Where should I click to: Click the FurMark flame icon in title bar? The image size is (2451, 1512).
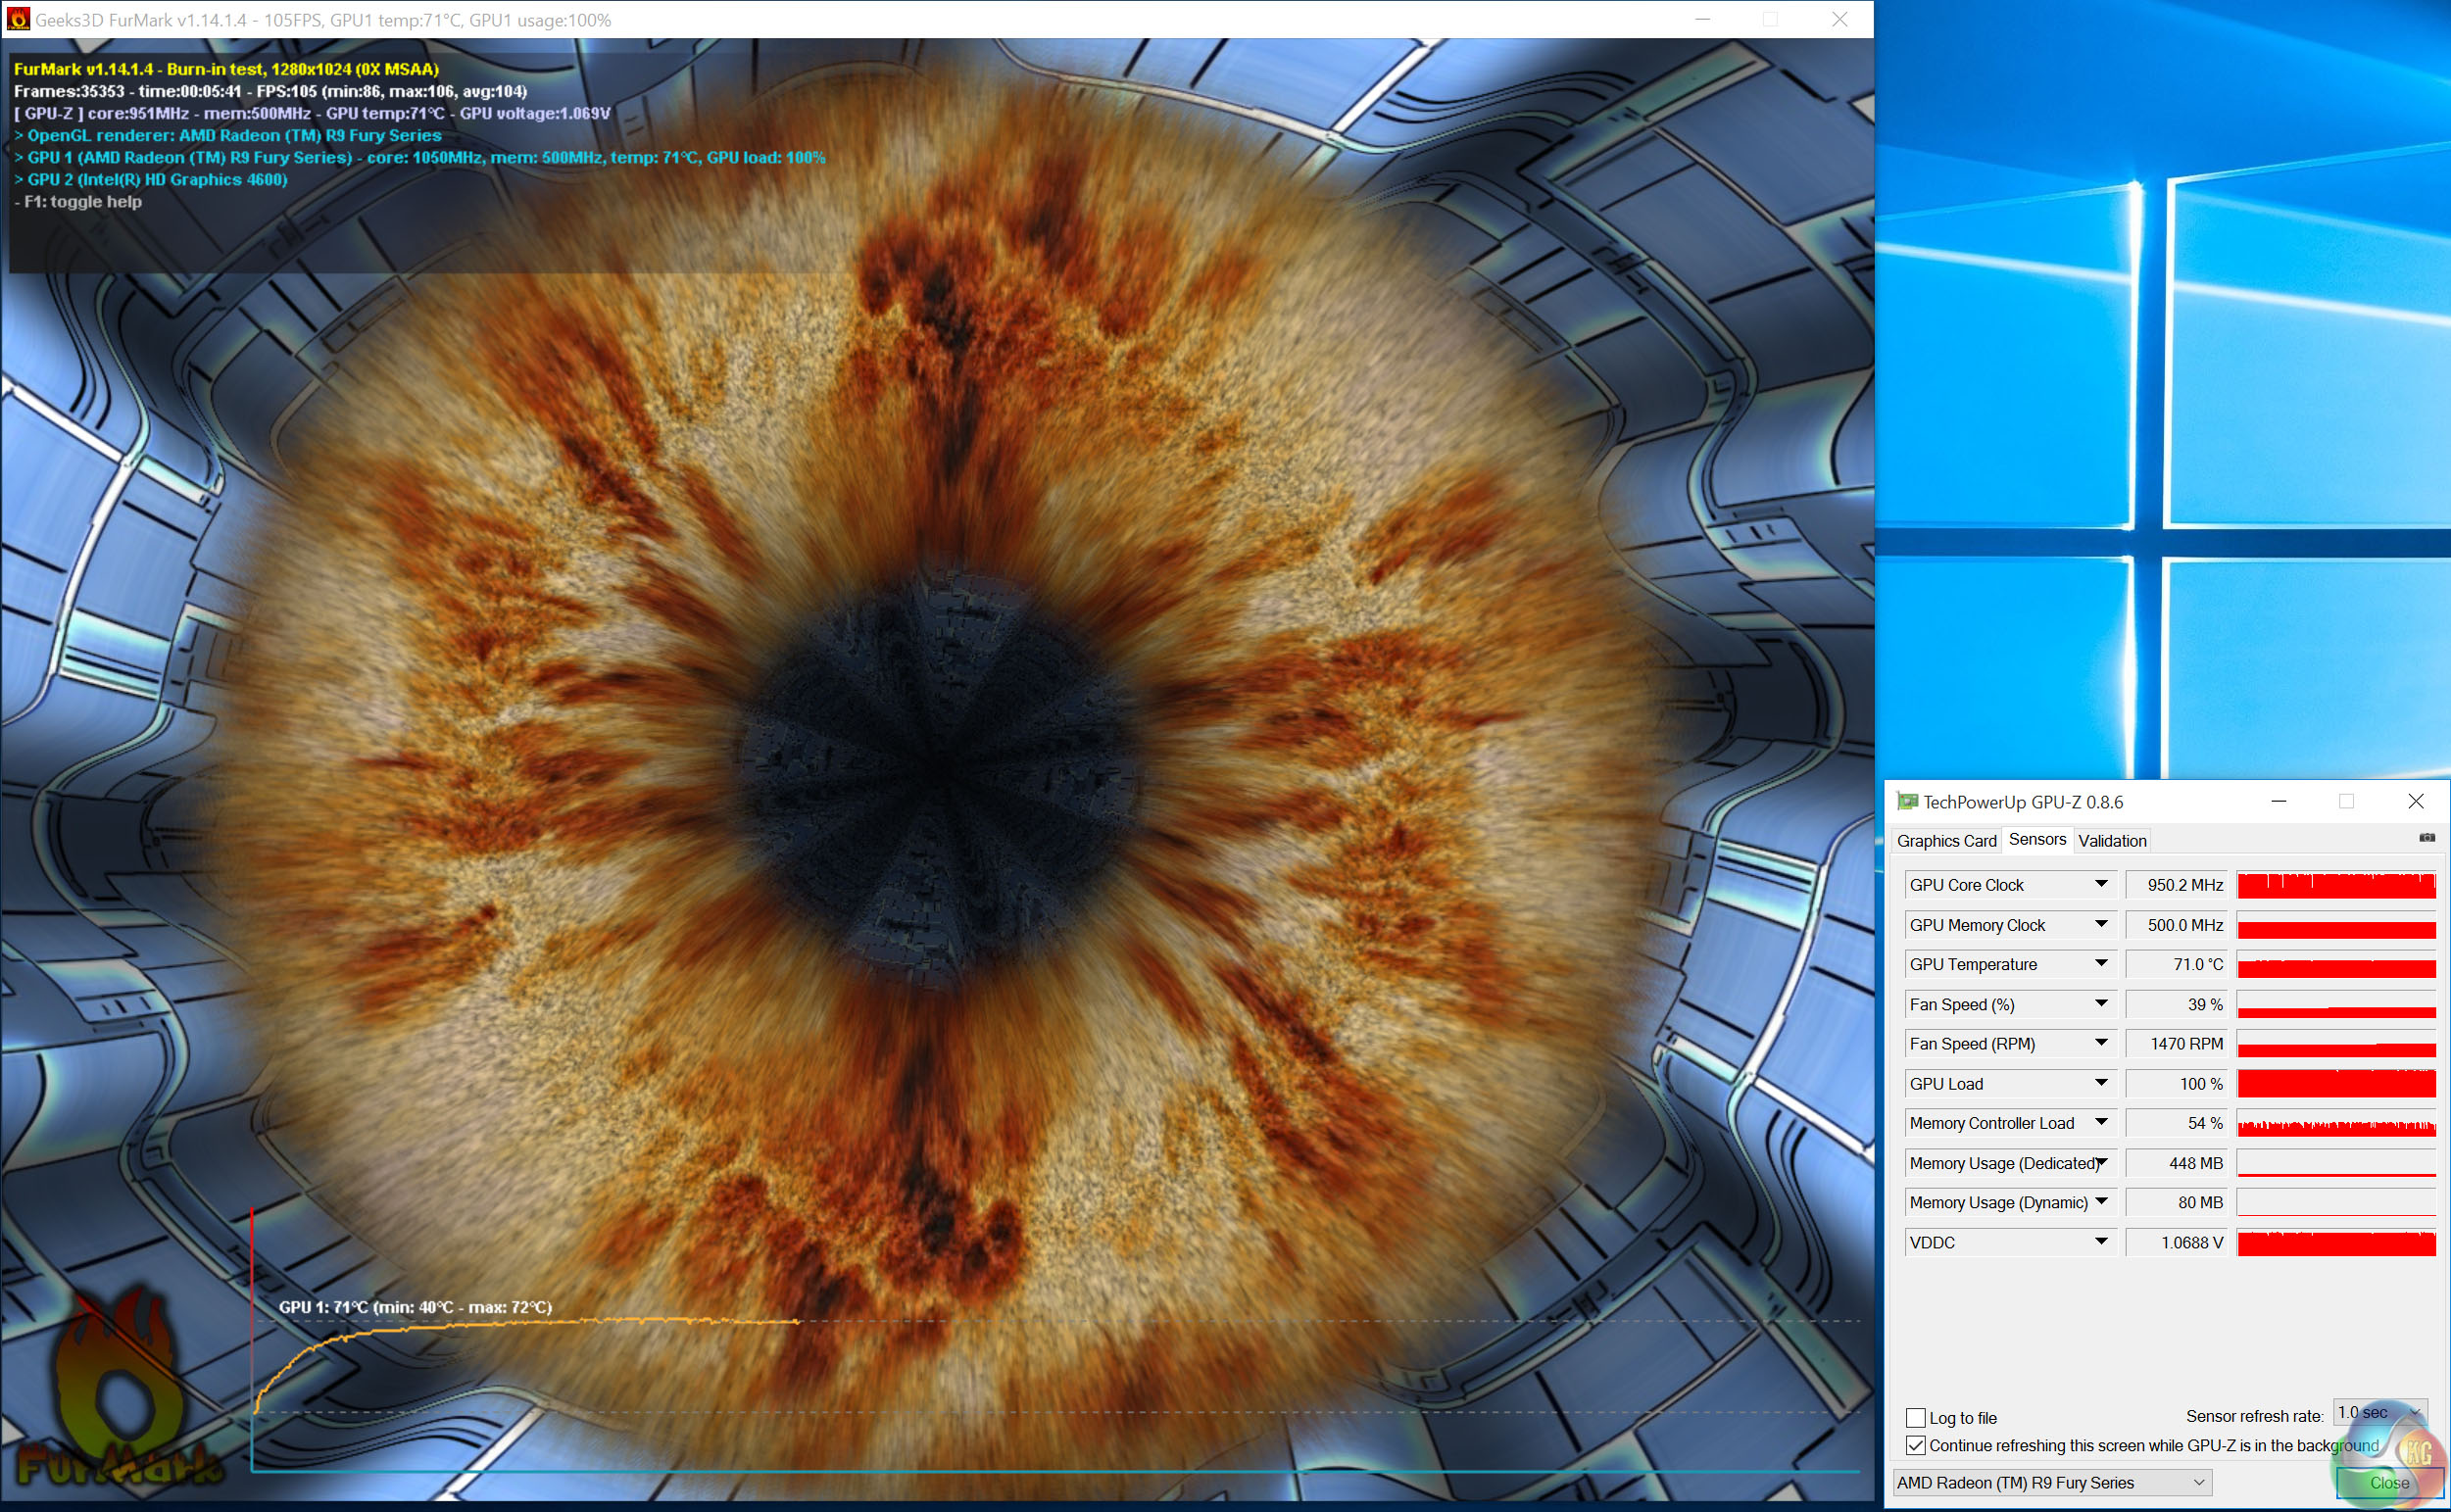[x=17, y=19]
